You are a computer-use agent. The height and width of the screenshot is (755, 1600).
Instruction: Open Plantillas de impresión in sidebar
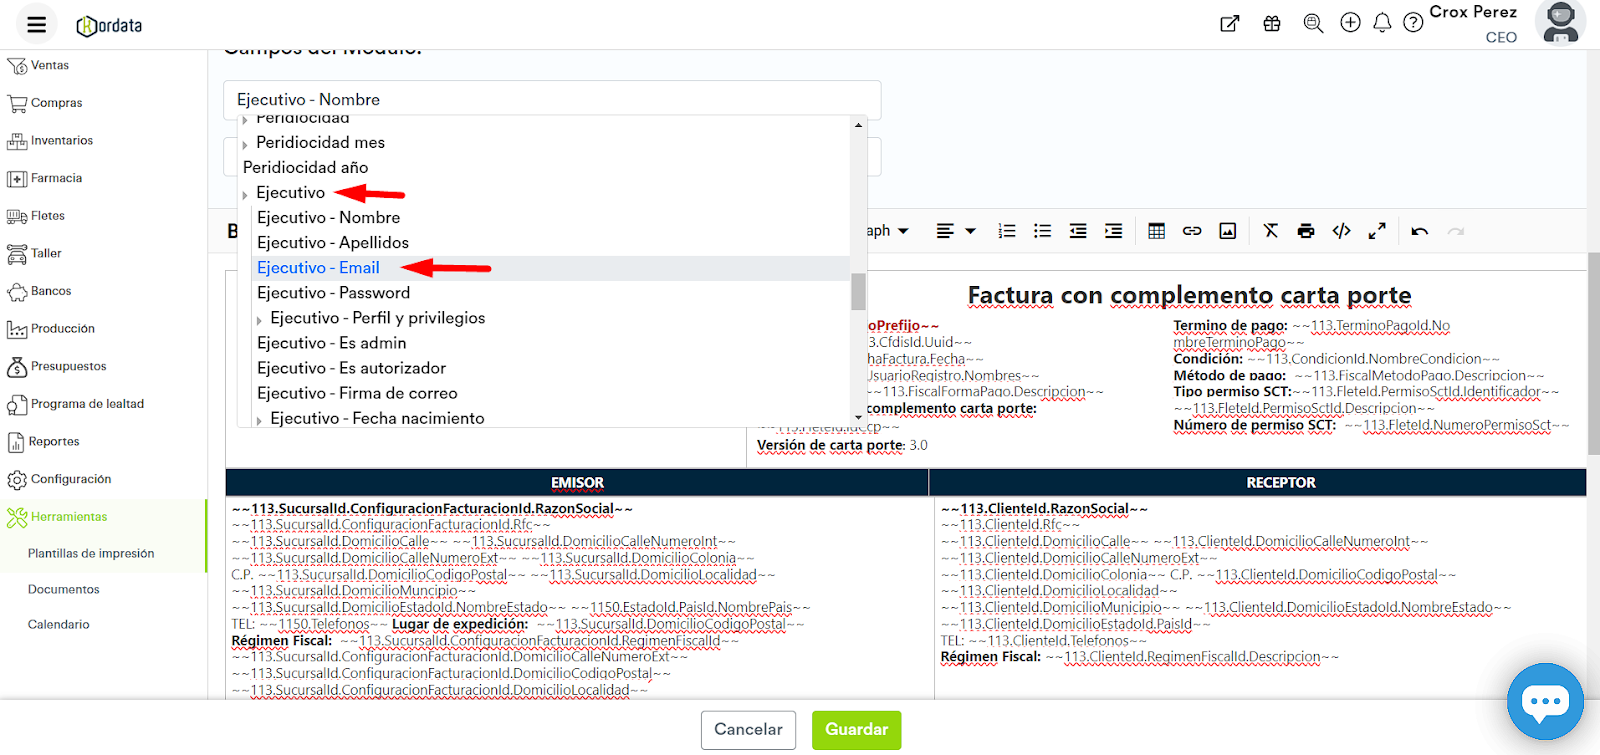tap(91, 553)
